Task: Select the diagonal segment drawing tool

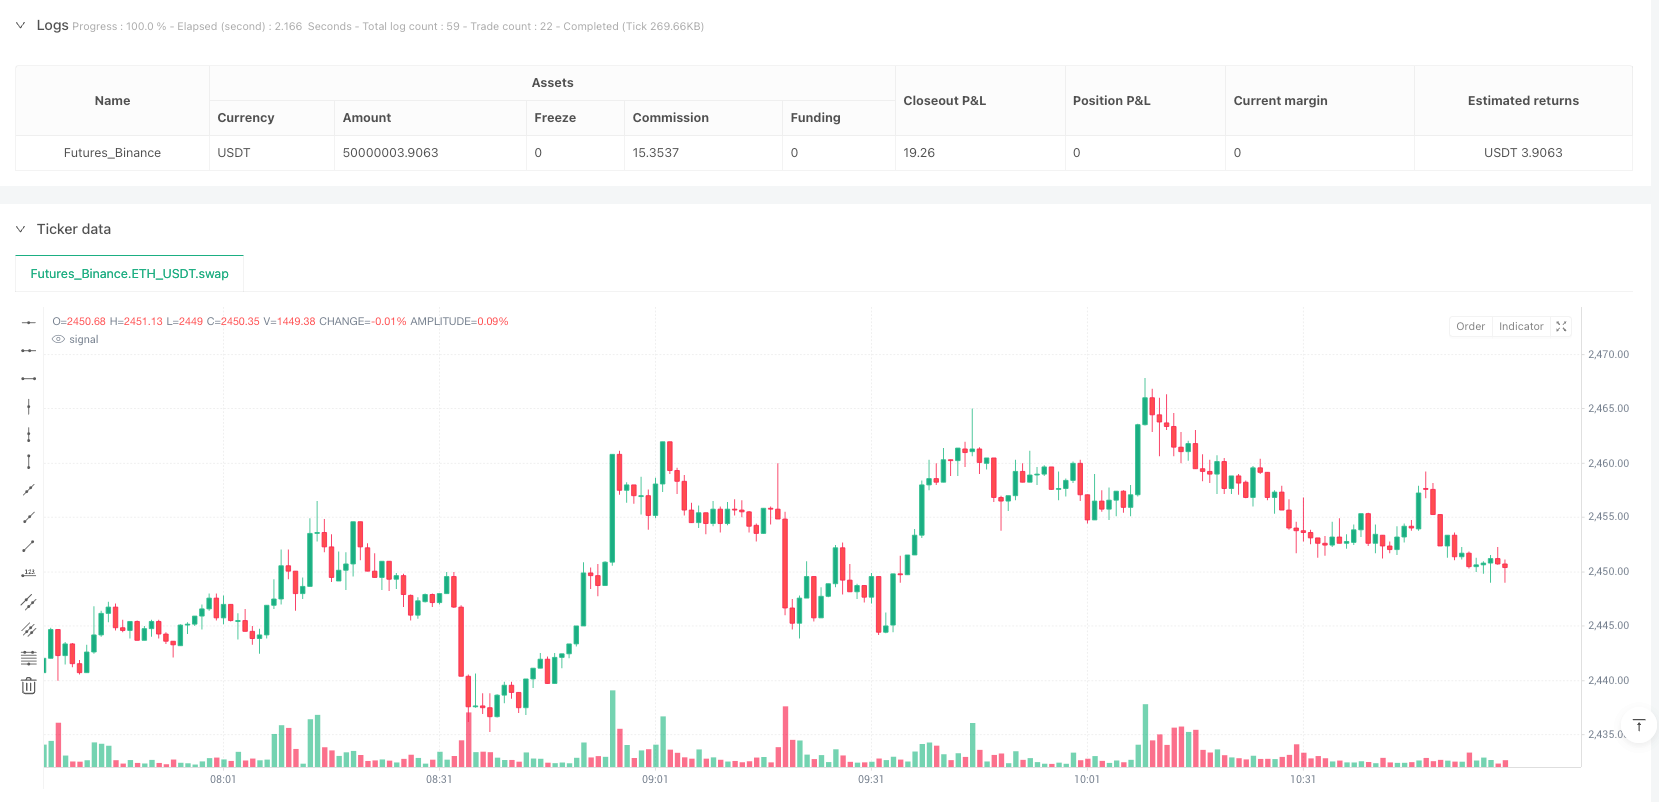Action: coord(29,546)
